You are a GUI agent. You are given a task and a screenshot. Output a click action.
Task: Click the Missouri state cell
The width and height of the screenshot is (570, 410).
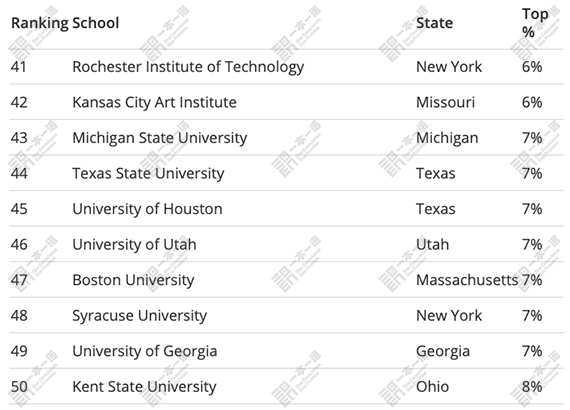(445, 102)
